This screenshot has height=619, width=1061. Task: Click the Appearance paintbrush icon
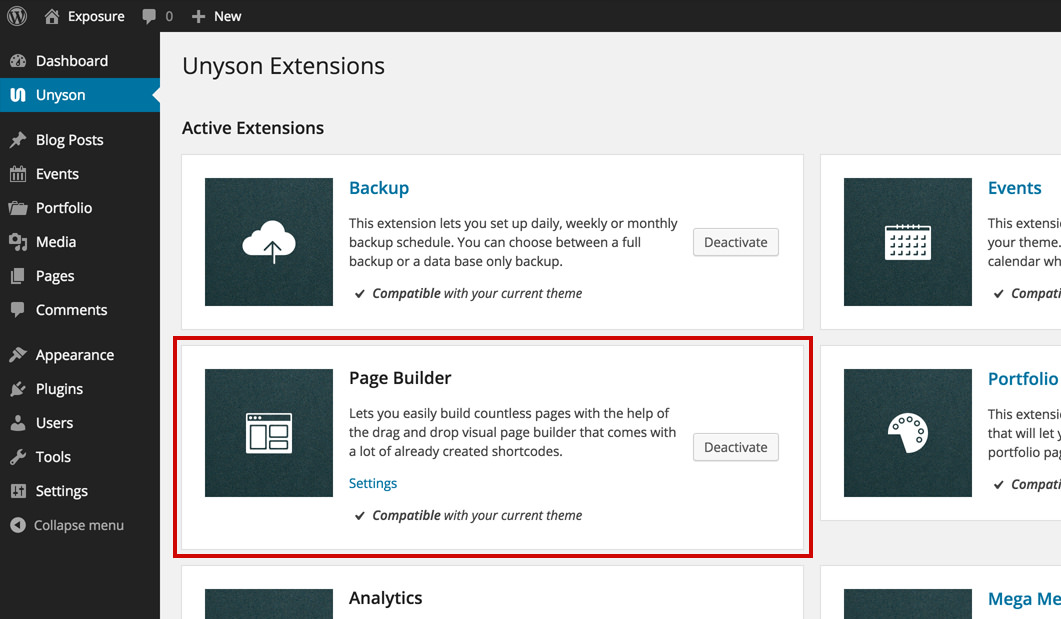coord(18,354)
